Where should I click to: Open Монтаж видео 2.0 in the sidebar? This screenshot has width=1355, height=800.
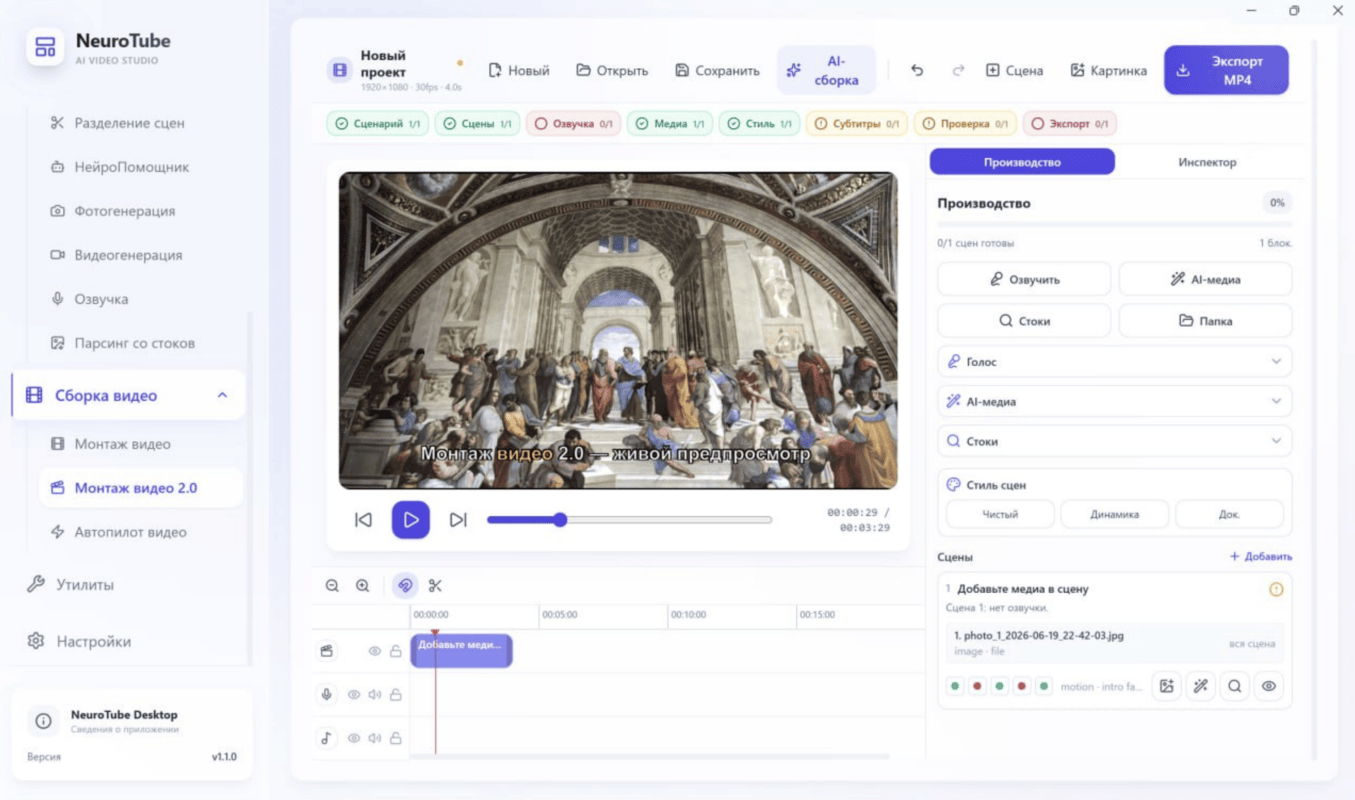pyautogui.click(x=140, y=488)
